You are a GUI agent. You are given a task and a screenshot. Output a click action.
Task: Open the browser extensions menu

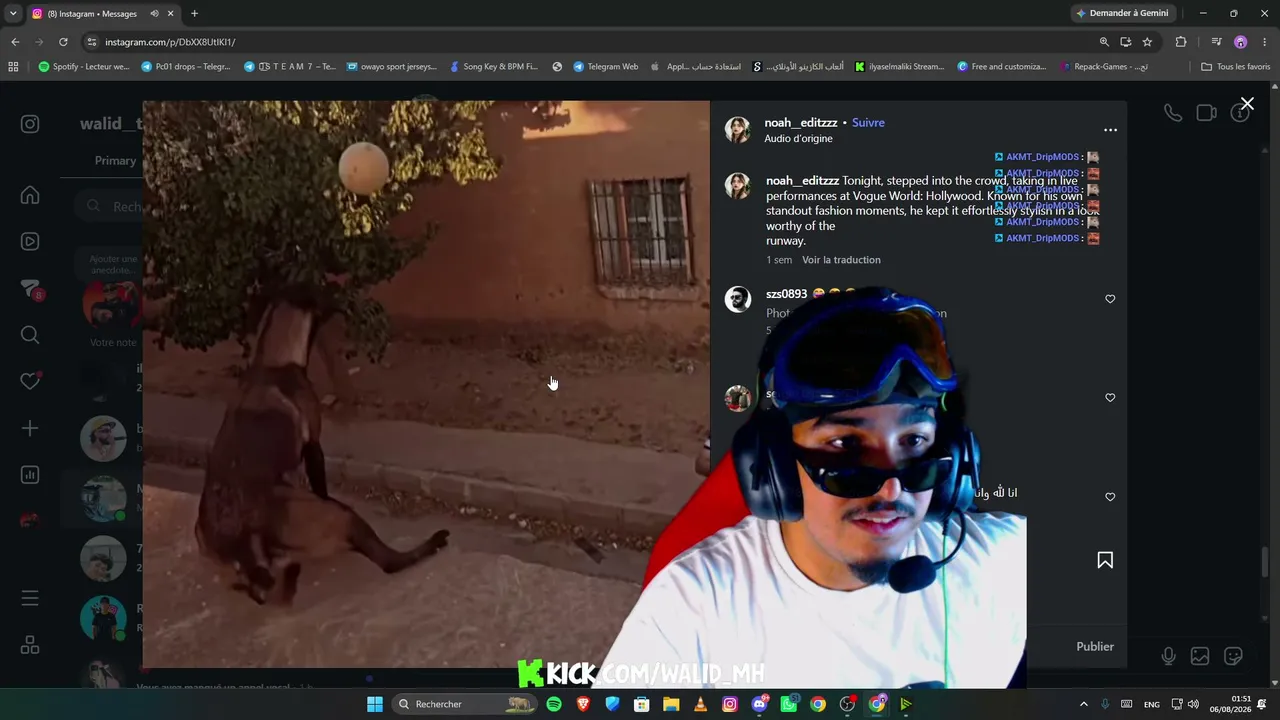point(1181,42)
